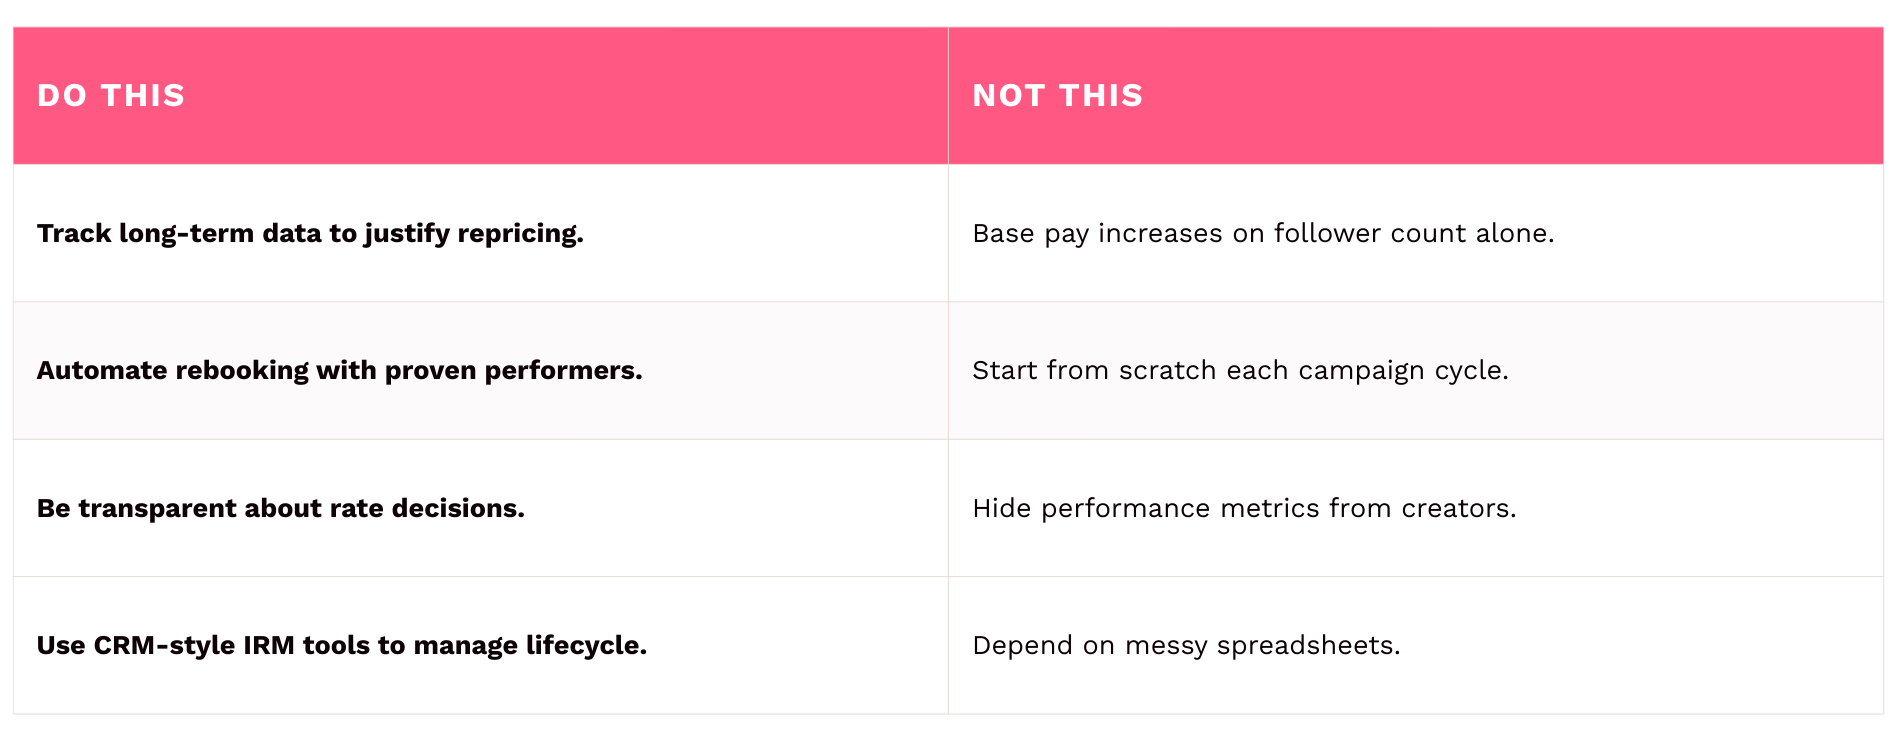The image size is (1897, 732).
Task: Click 'Automate rebooking with proven performers' text
Action: pyautogui.click(x=339, y=371)
